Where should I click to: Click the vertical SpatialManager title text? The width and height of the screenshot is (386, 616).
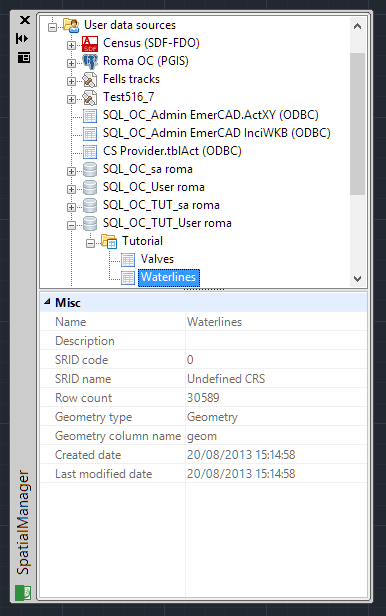tap(23, 522)
